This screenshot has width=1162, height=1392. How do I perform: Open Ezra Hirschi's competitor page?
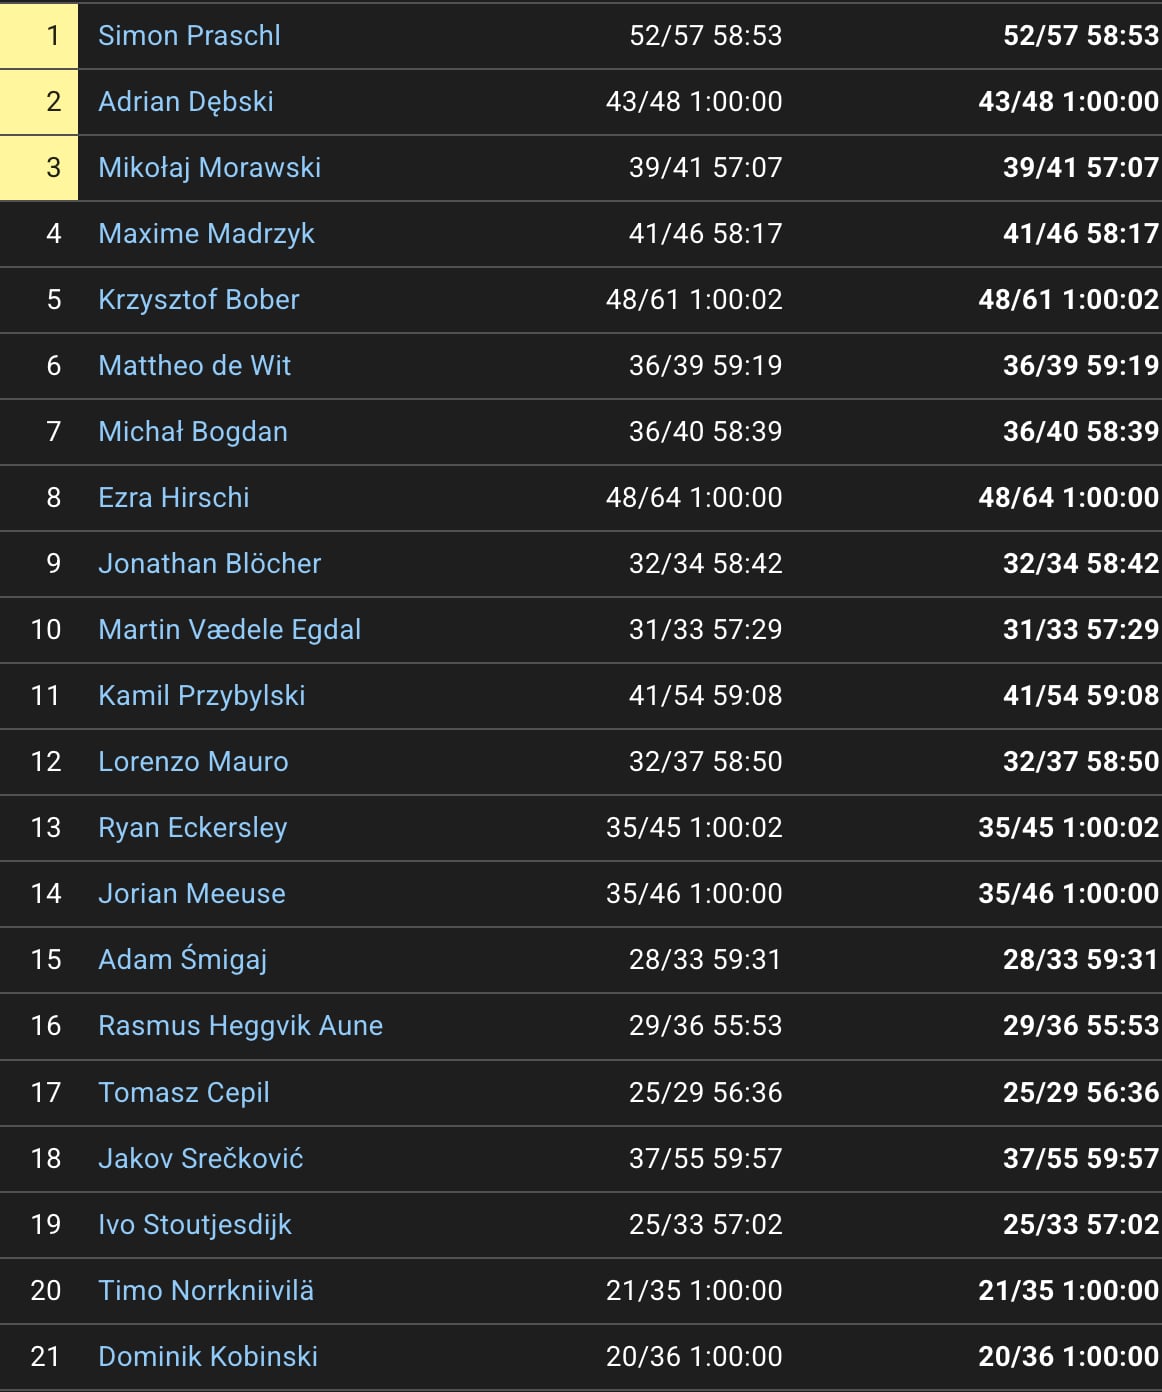174,497
